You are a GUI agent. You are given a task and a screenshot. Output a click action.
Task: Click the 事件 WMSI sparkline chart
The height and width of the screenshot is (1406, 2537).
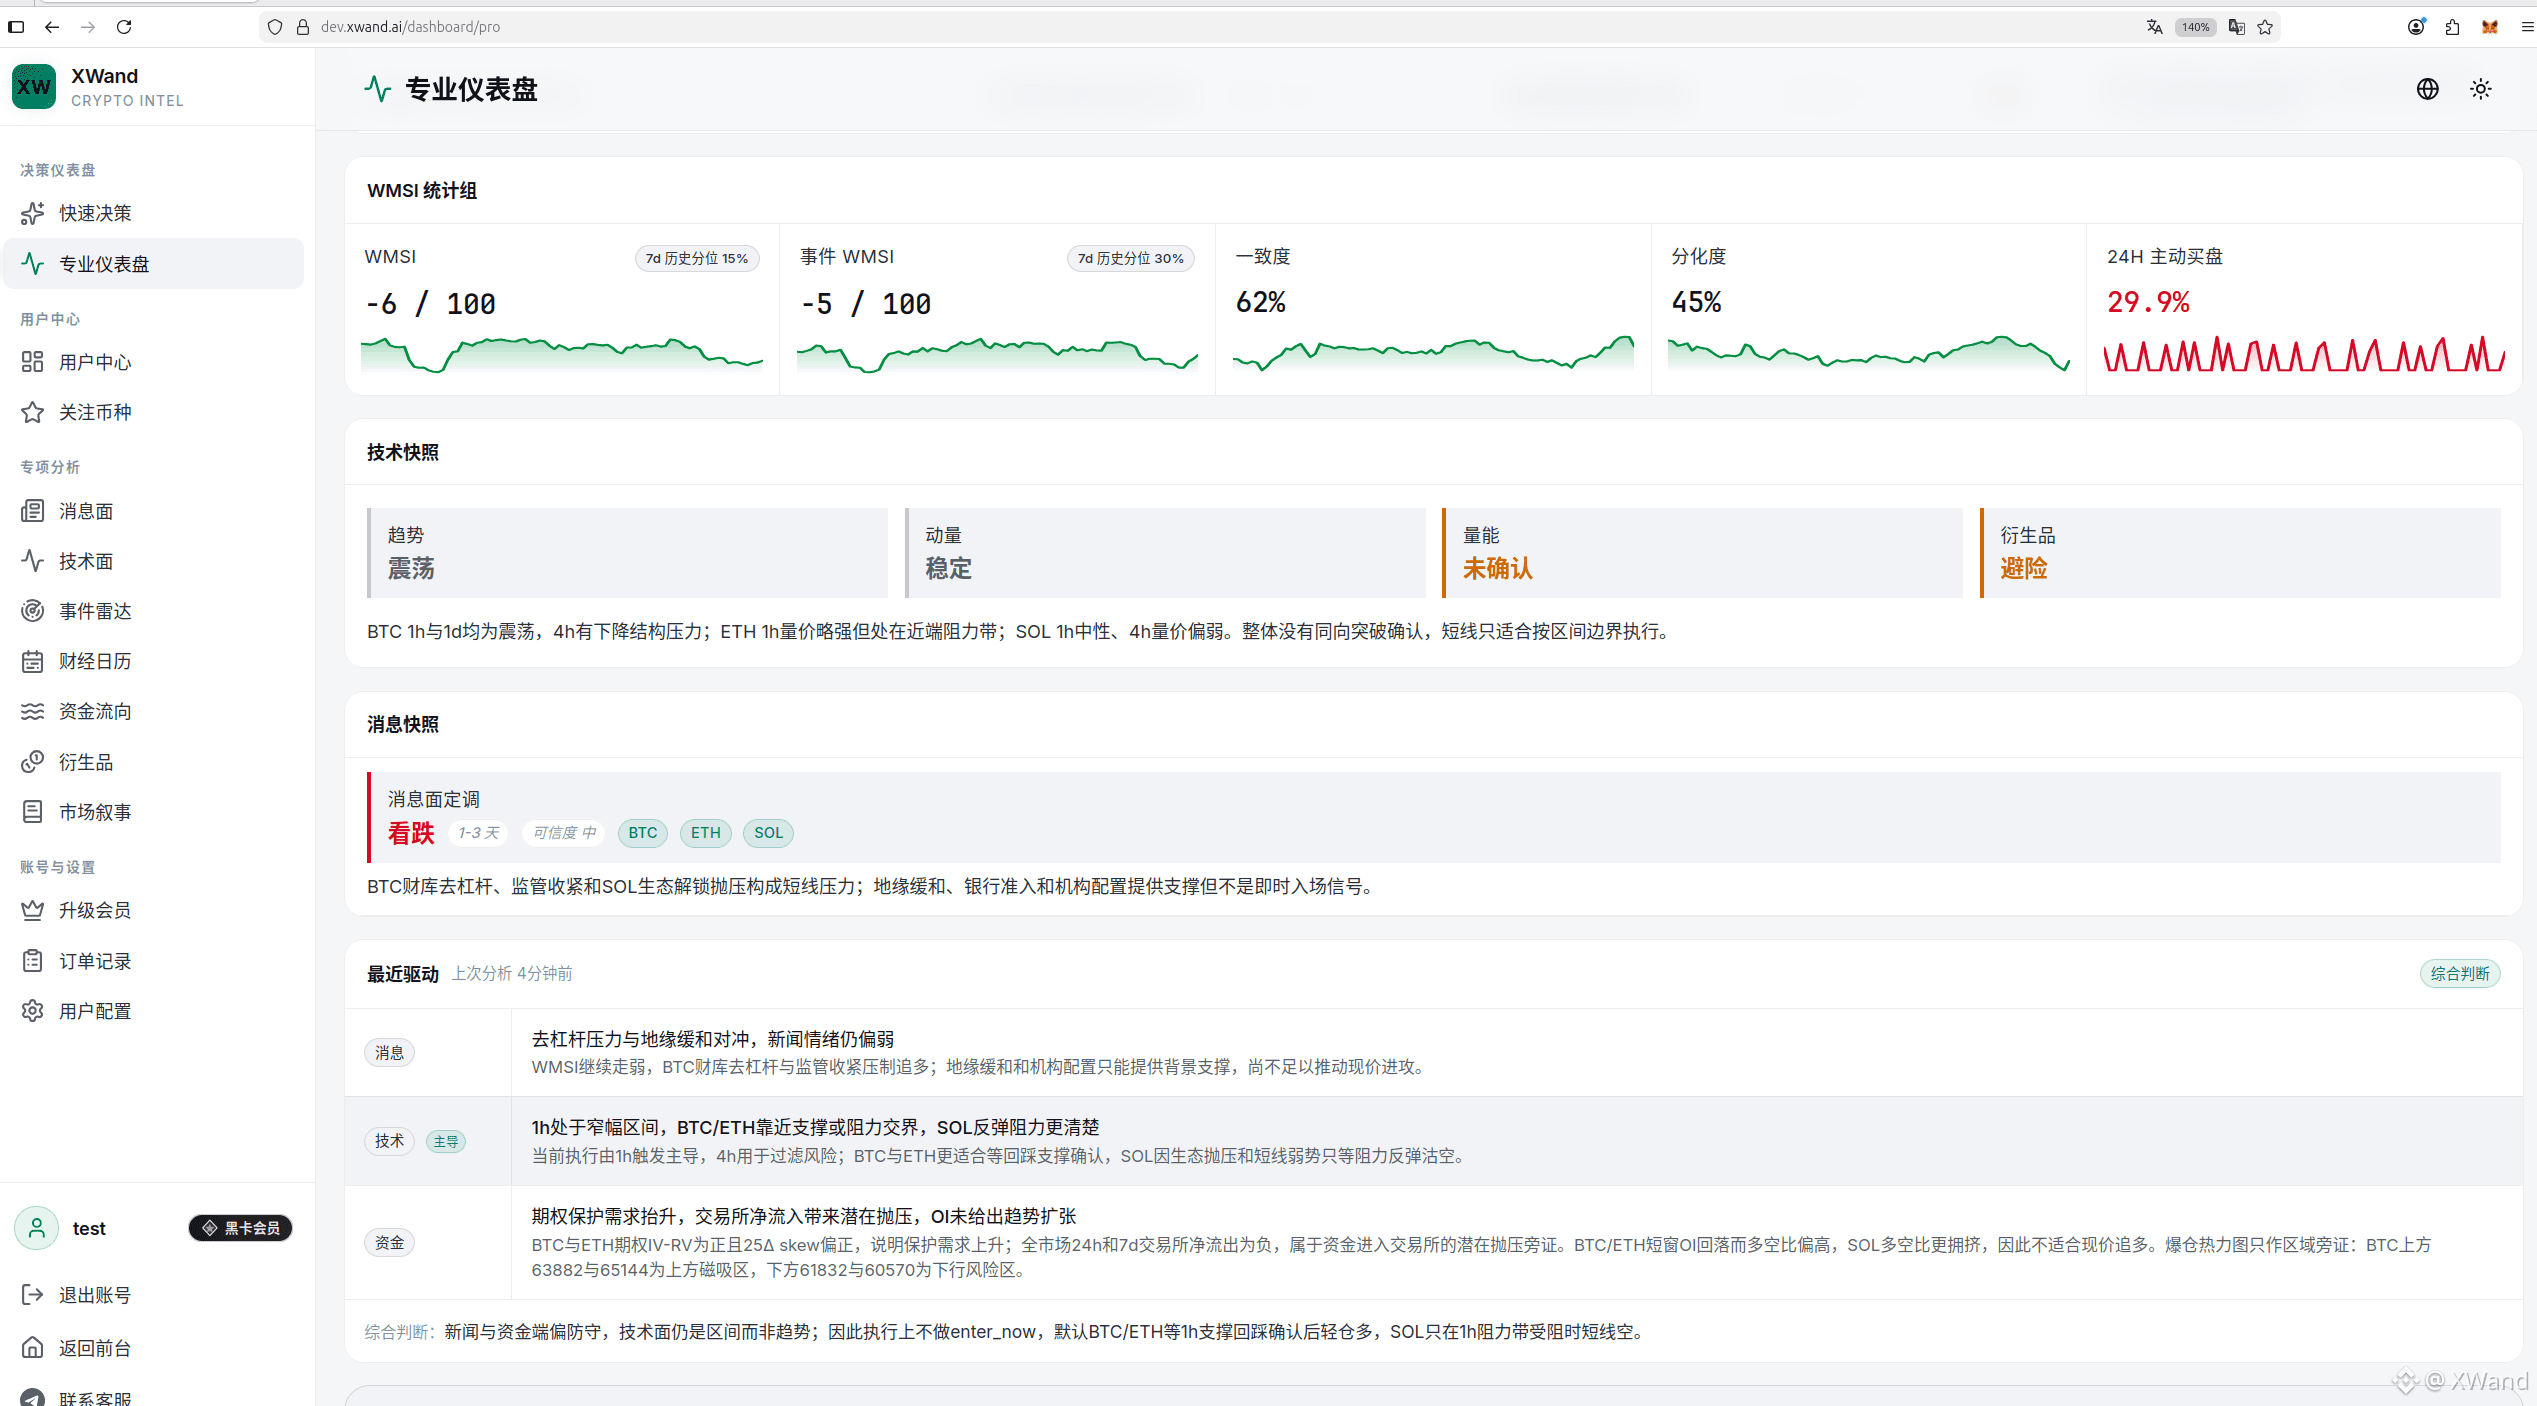pyautogui.click(x=997, y=355)
